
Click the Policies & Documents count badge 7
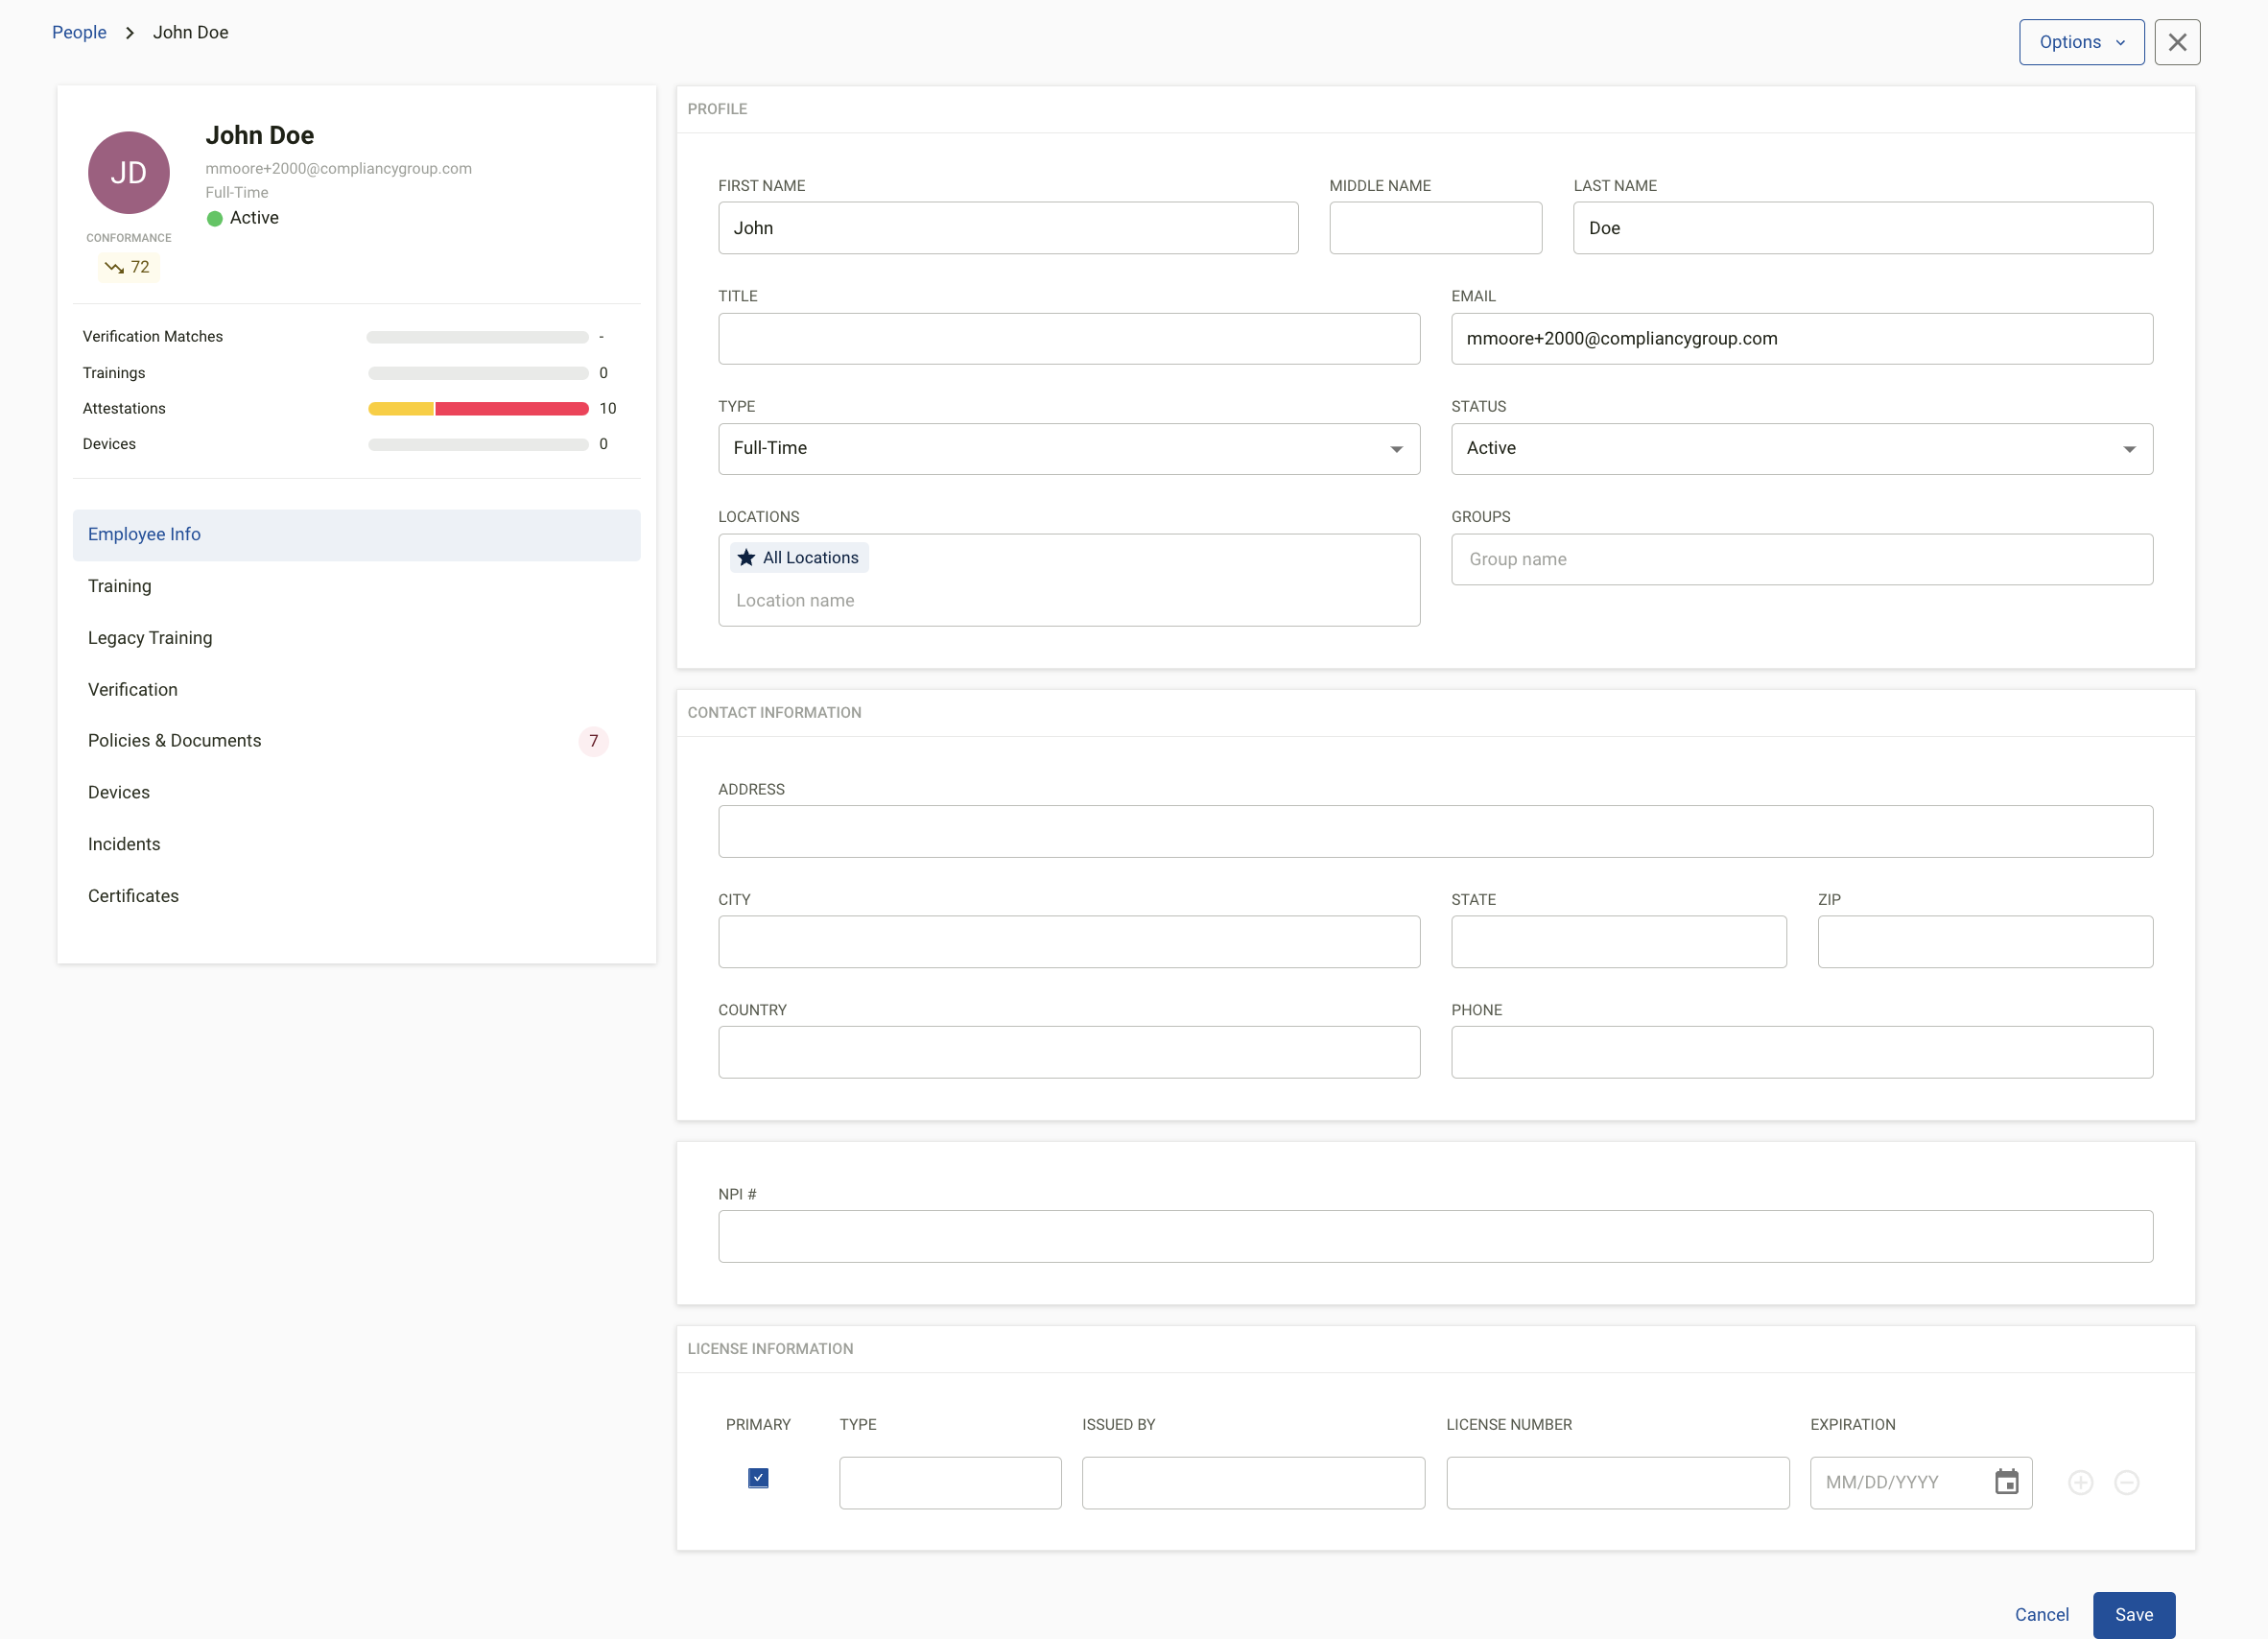click(593, 740)
